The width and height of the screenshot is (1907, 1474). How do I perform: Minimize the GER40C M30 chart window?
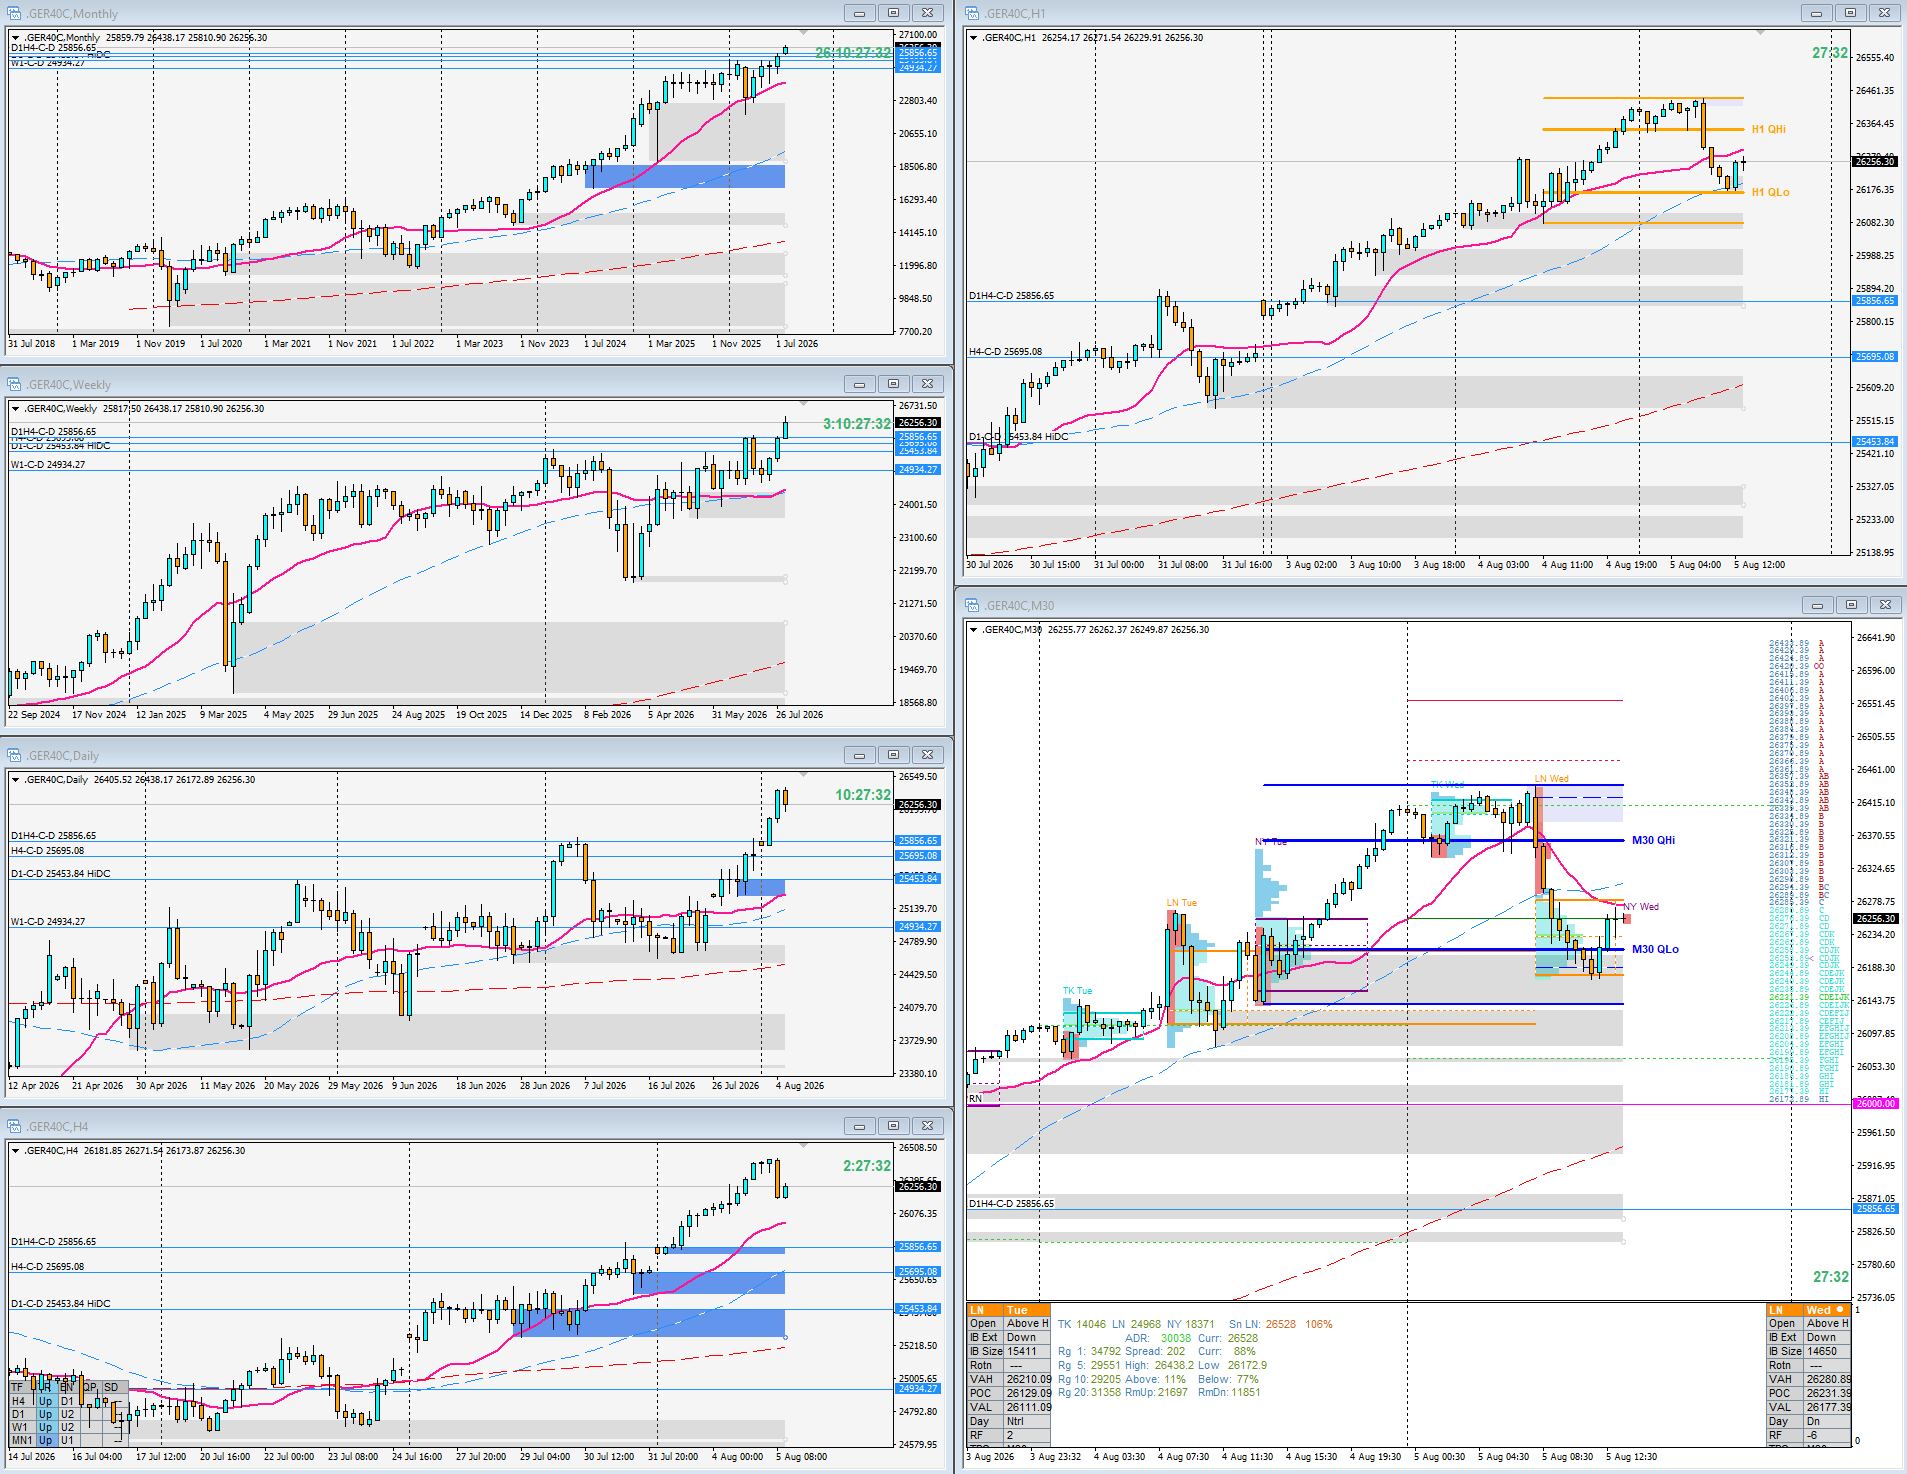(1817, 605)
